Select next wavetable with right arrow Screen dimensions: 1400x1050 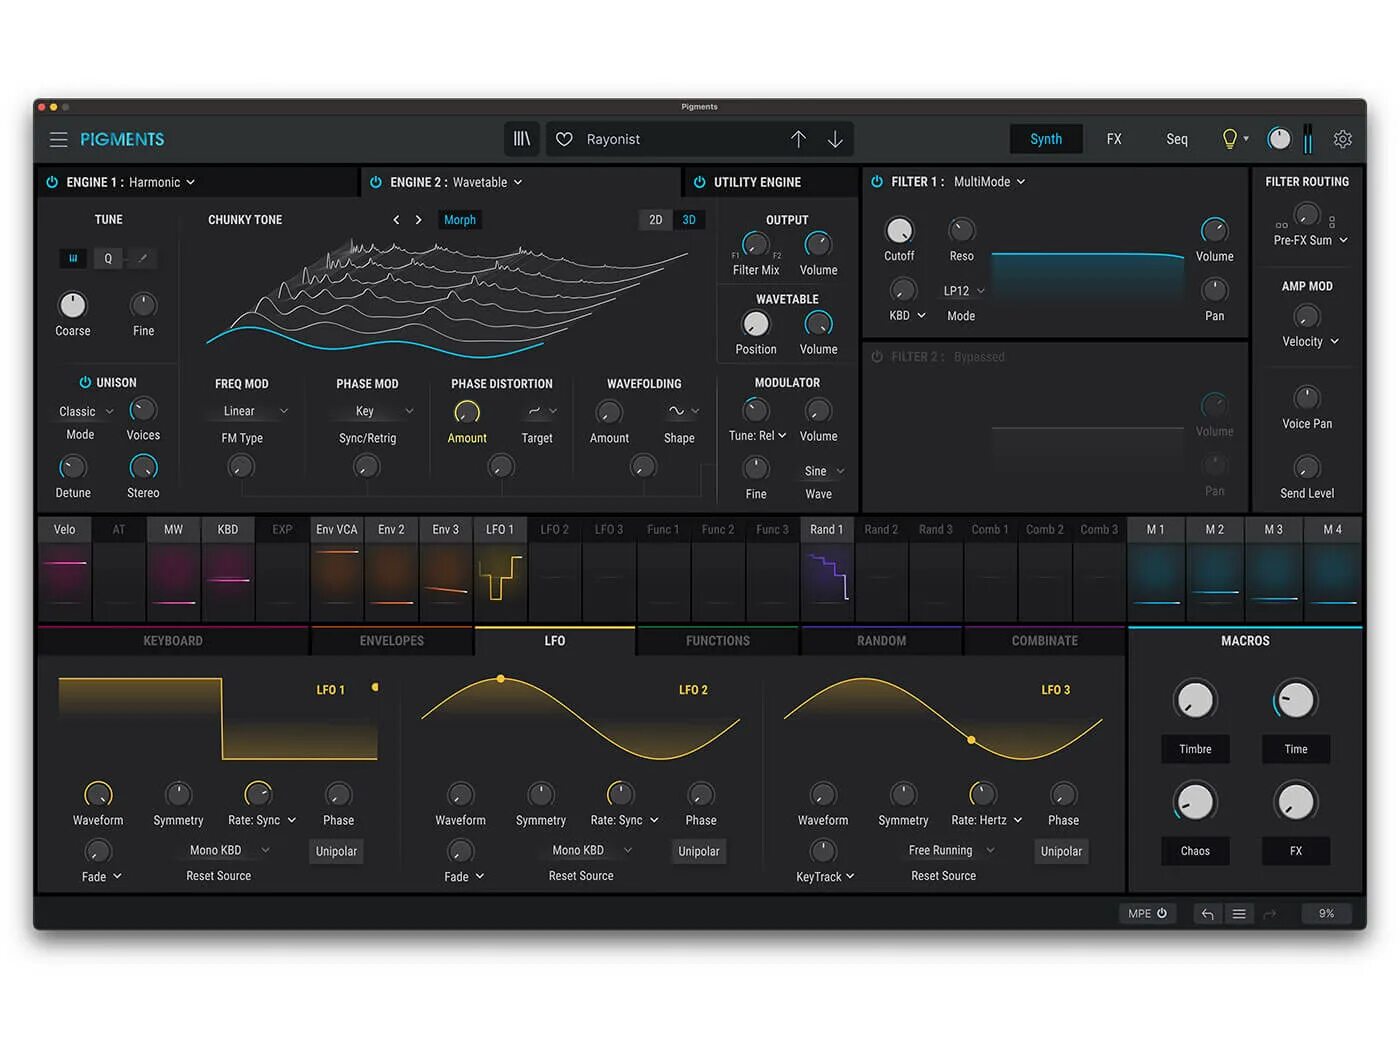coord(418,220)
